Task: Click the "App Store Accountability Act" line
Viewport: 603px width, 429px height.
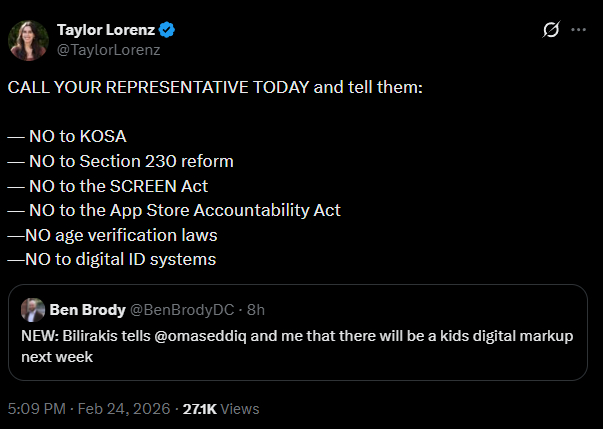Action: [174, 210]
